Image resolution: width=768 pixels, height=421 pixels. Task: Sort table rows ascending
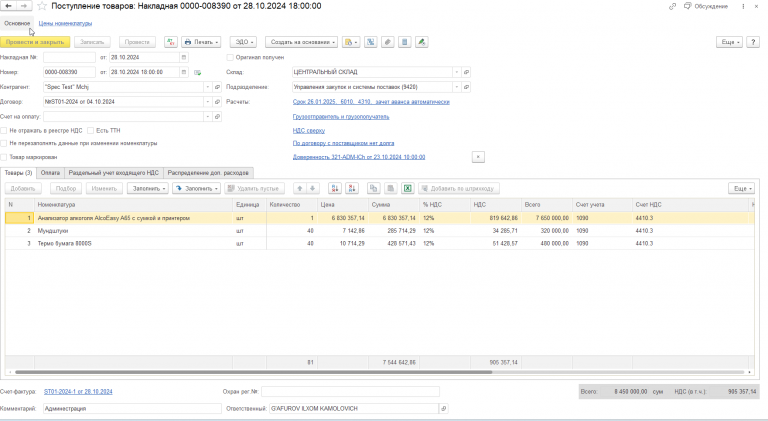tap(335, 188)
